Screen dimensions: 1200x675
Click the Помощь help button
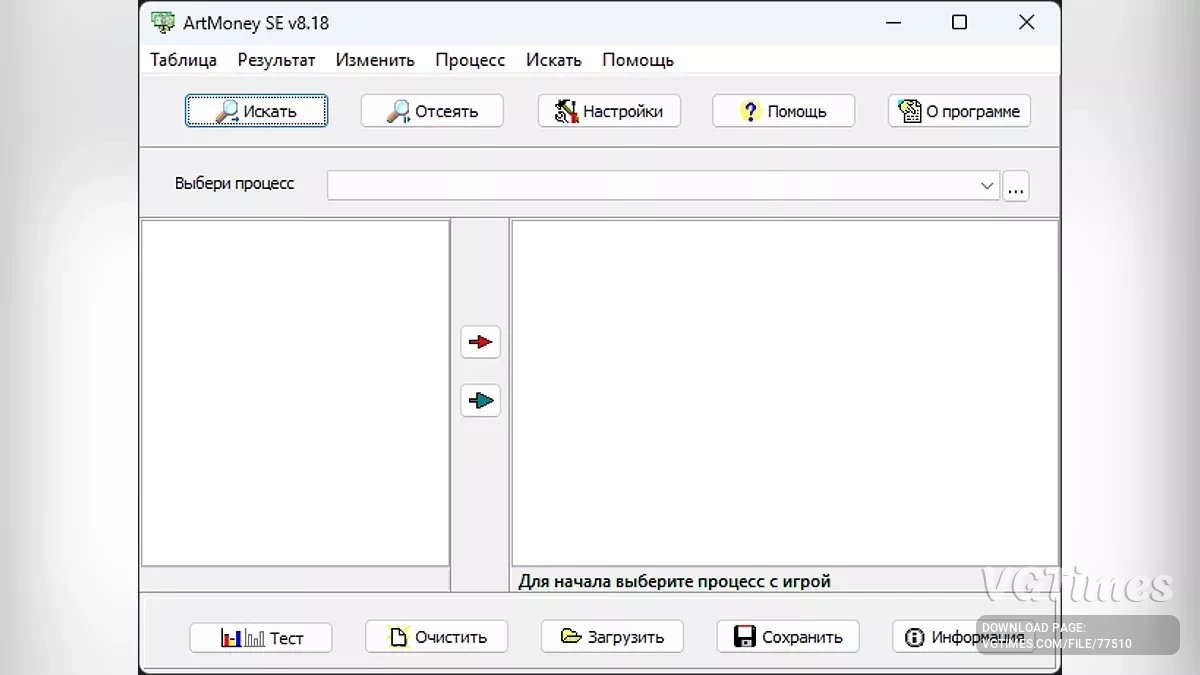(x=784, y=111)
